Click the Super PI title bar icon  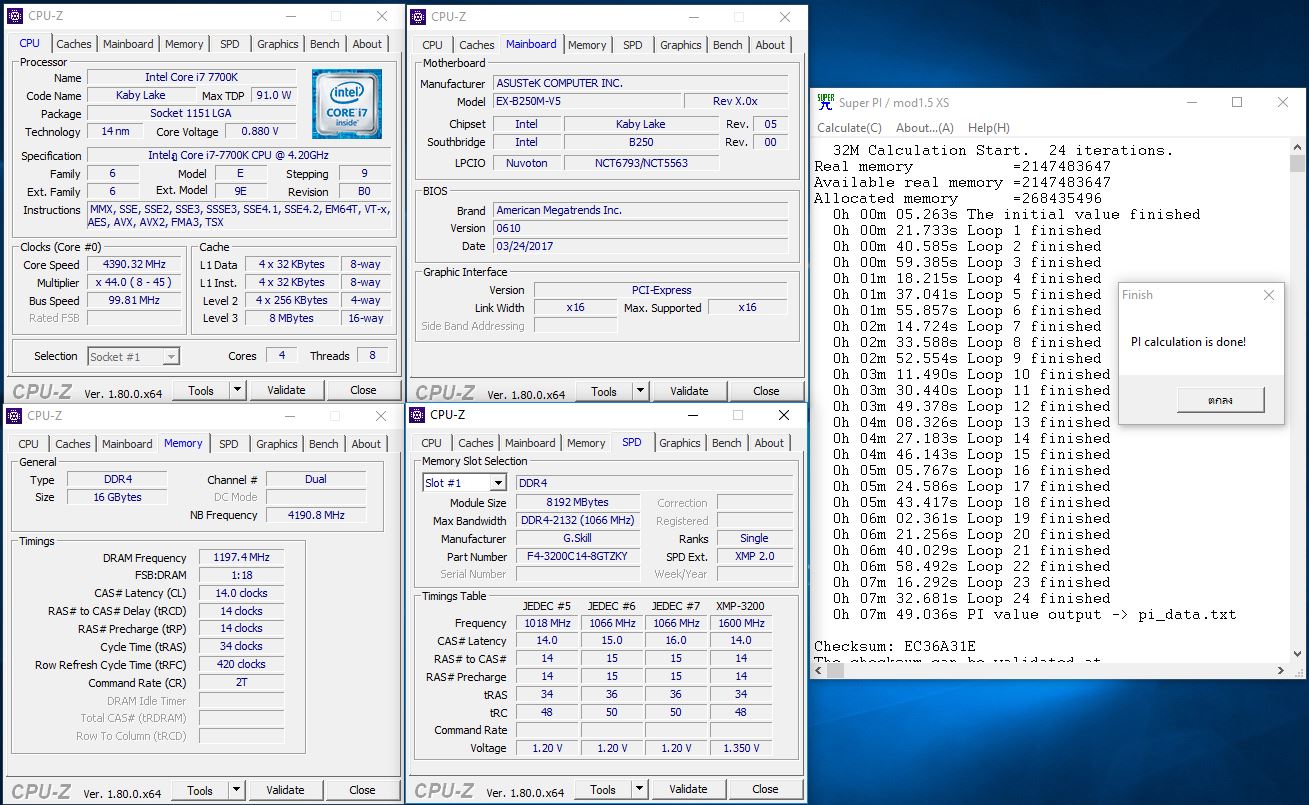[825, 102]
